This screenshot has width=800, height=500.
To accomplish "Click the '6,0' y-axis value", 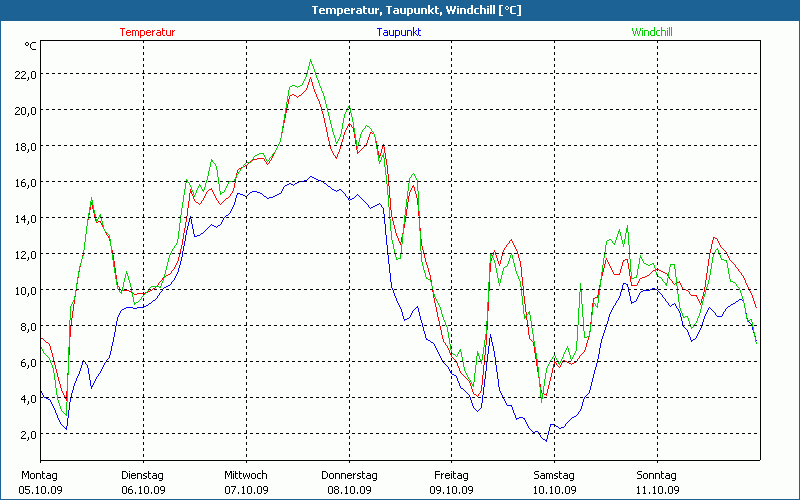I will point(28,362).
